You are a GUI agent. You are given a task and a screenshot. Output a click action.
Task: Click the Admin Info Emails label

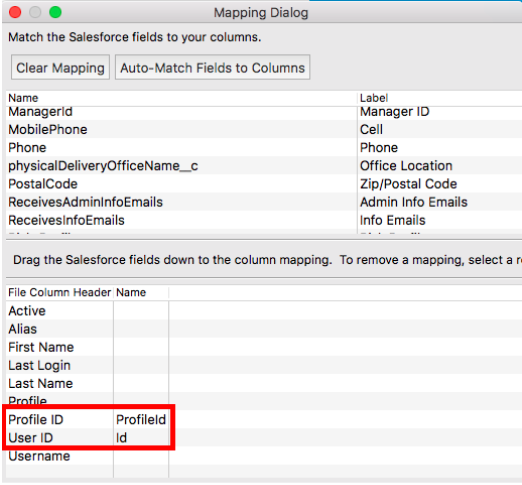tap(414, 202)
